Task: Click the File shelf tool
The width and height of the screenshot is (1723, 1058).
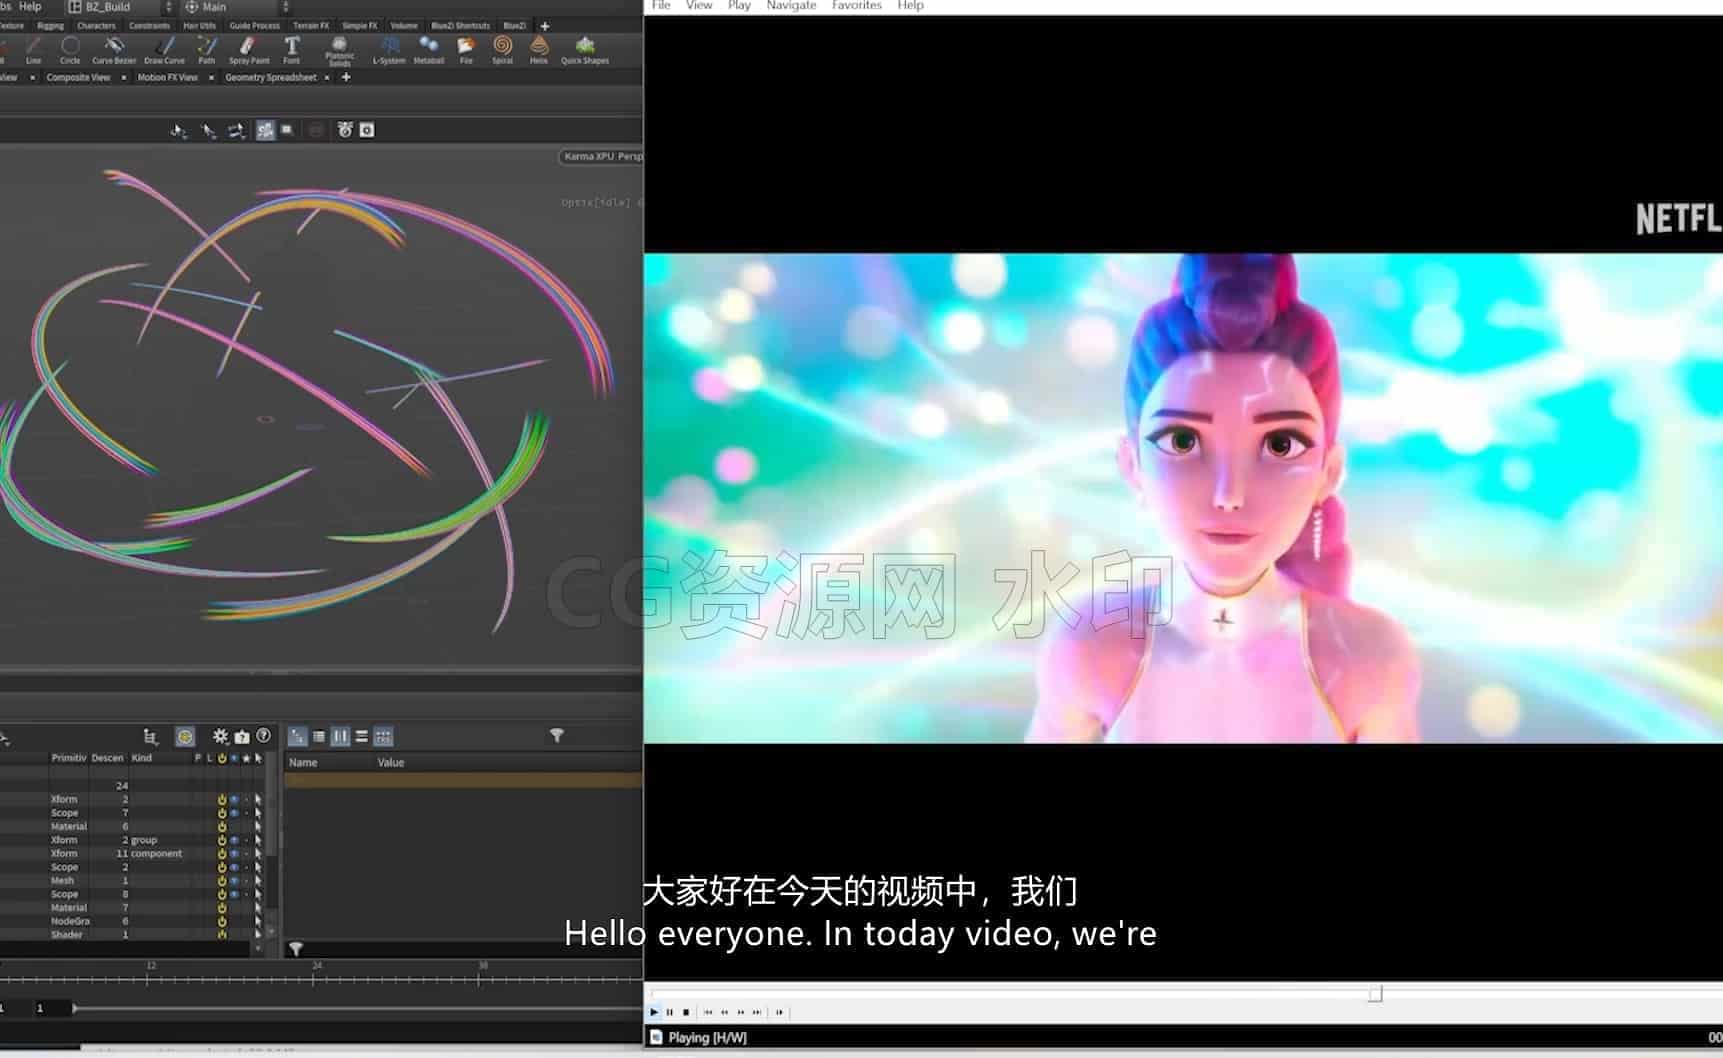Action: 466,49
